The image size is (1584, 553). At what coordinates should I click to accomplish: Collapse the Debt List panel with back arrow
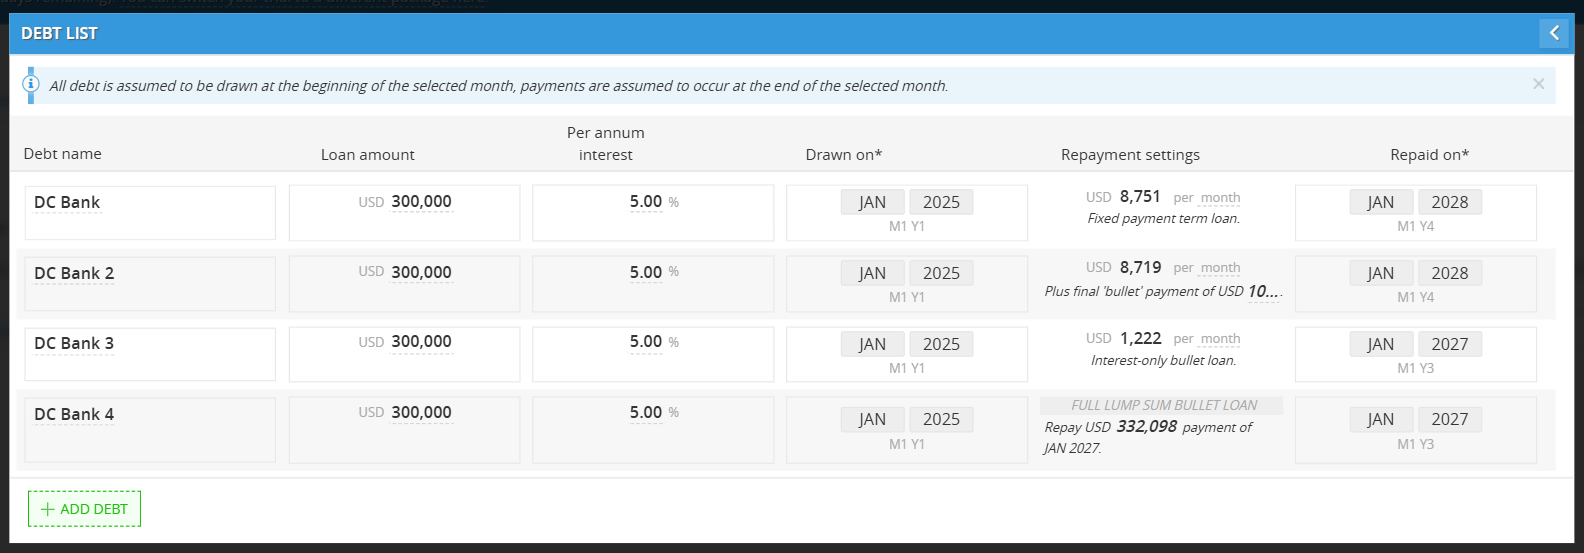1554,33
